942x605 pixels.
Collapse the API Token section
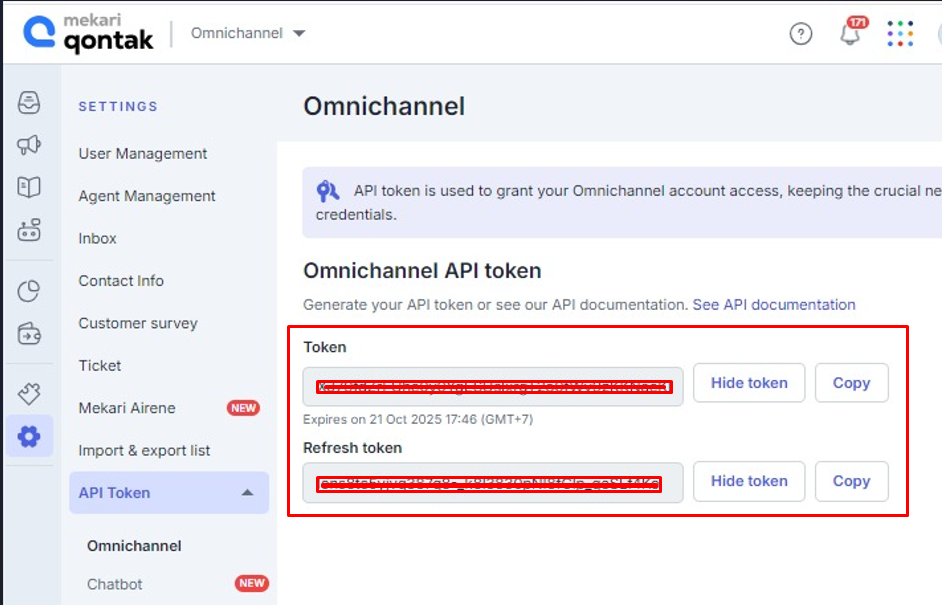(x=169, y=493)
